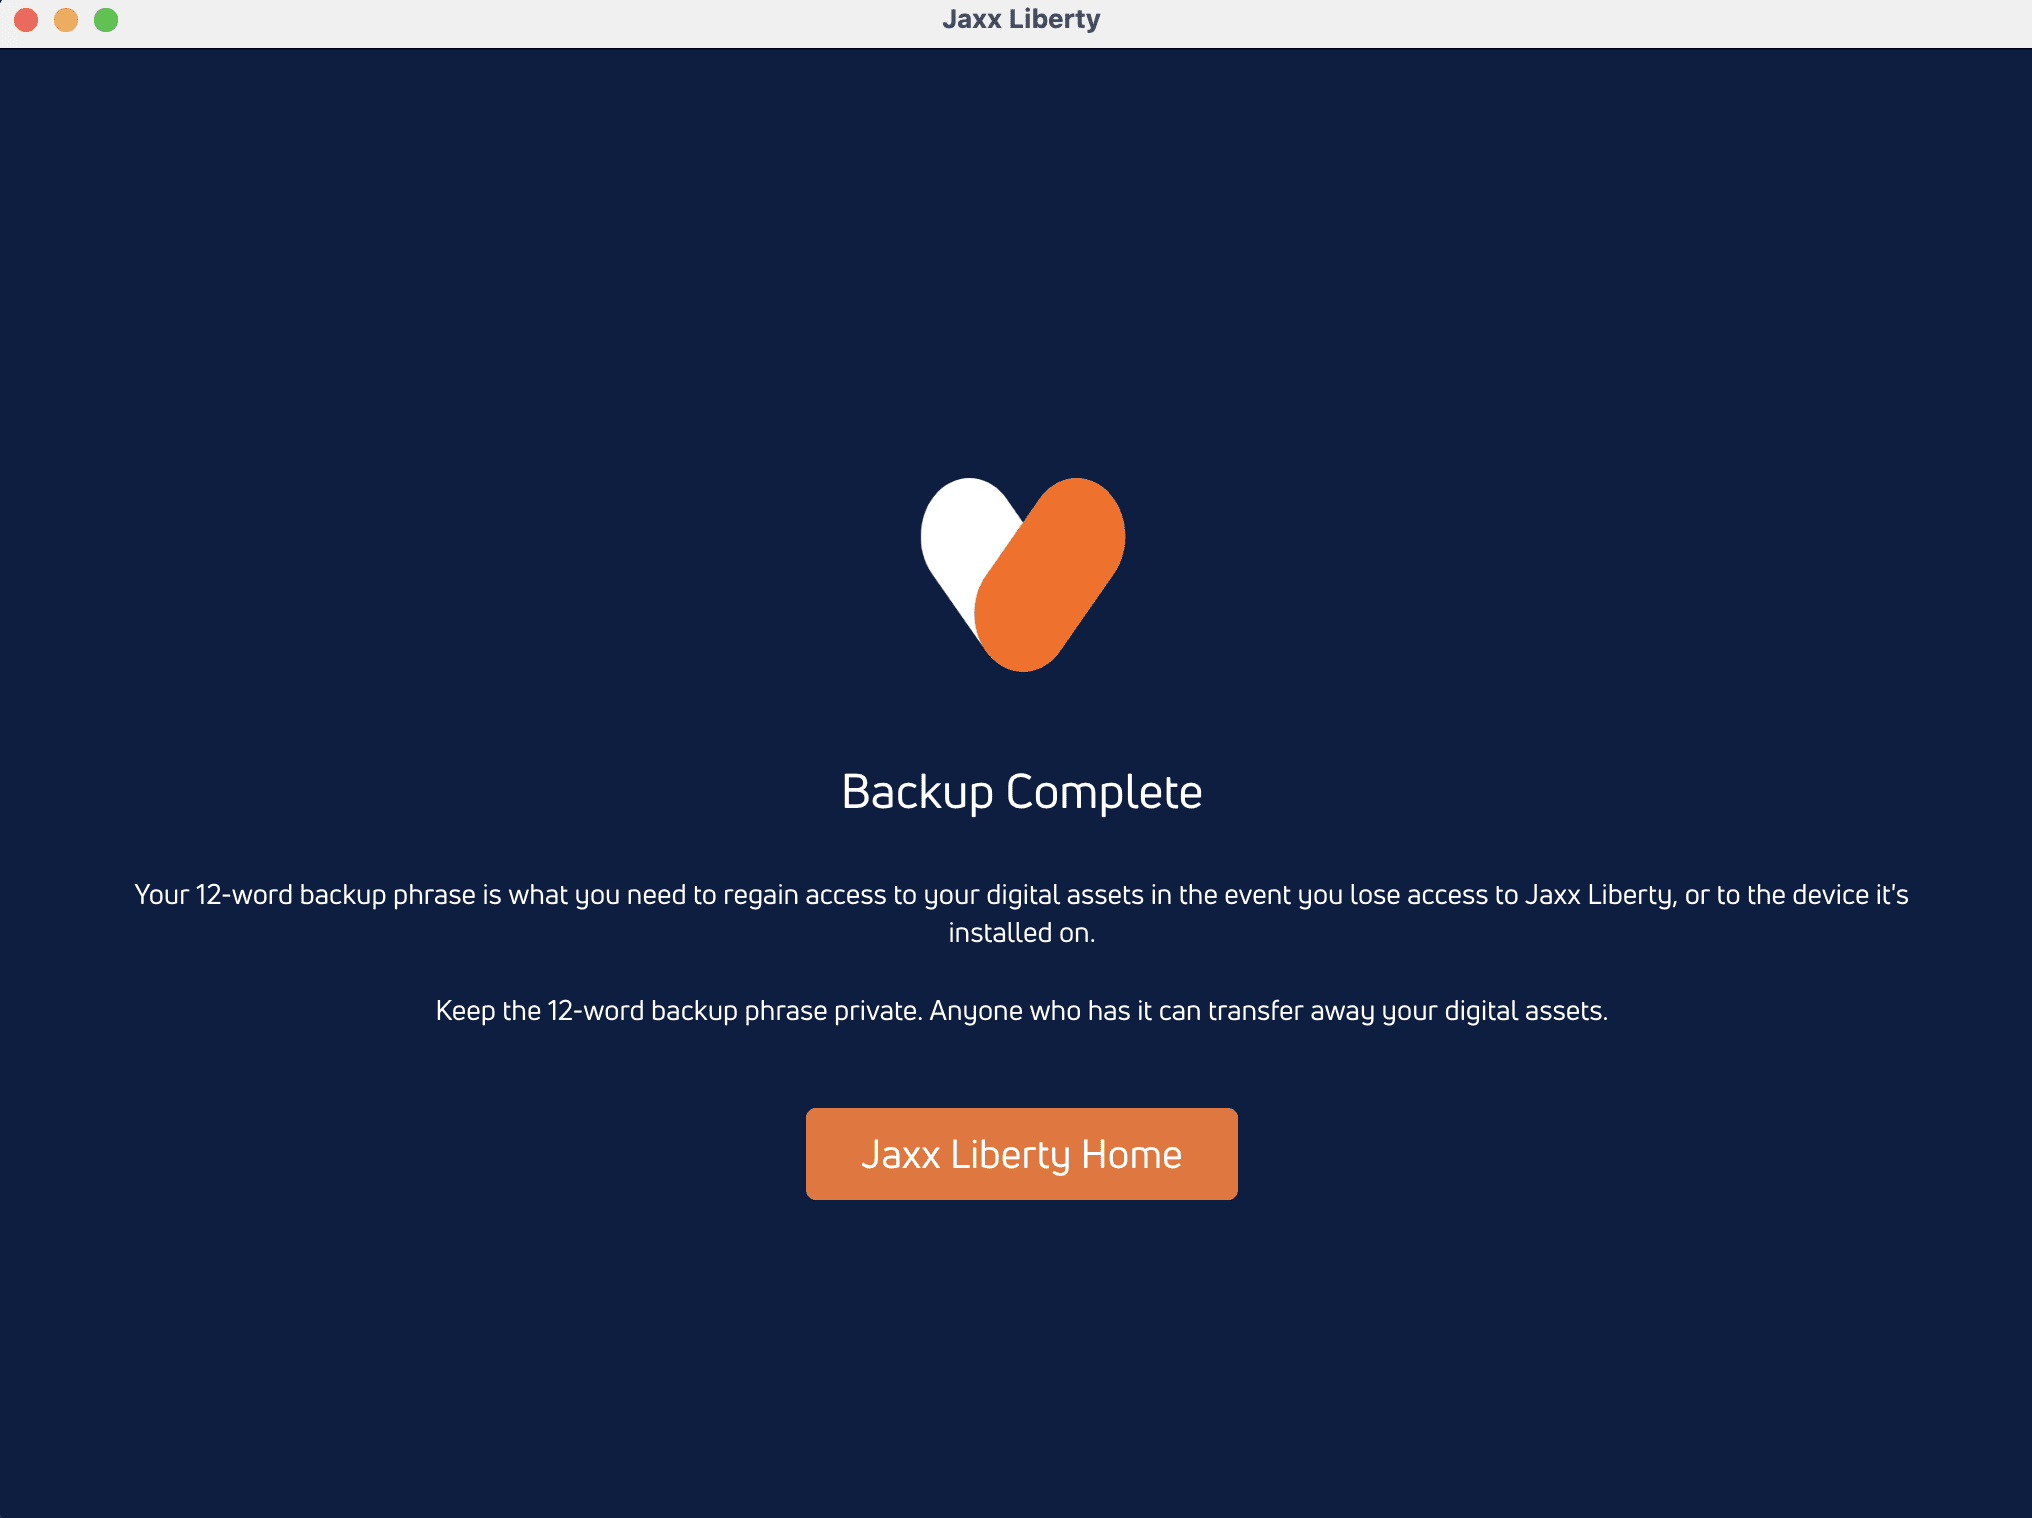2032x1518 pixels.
Task: Minimize the Jaxx Liberty window
Action: click(x=66, y=20)
